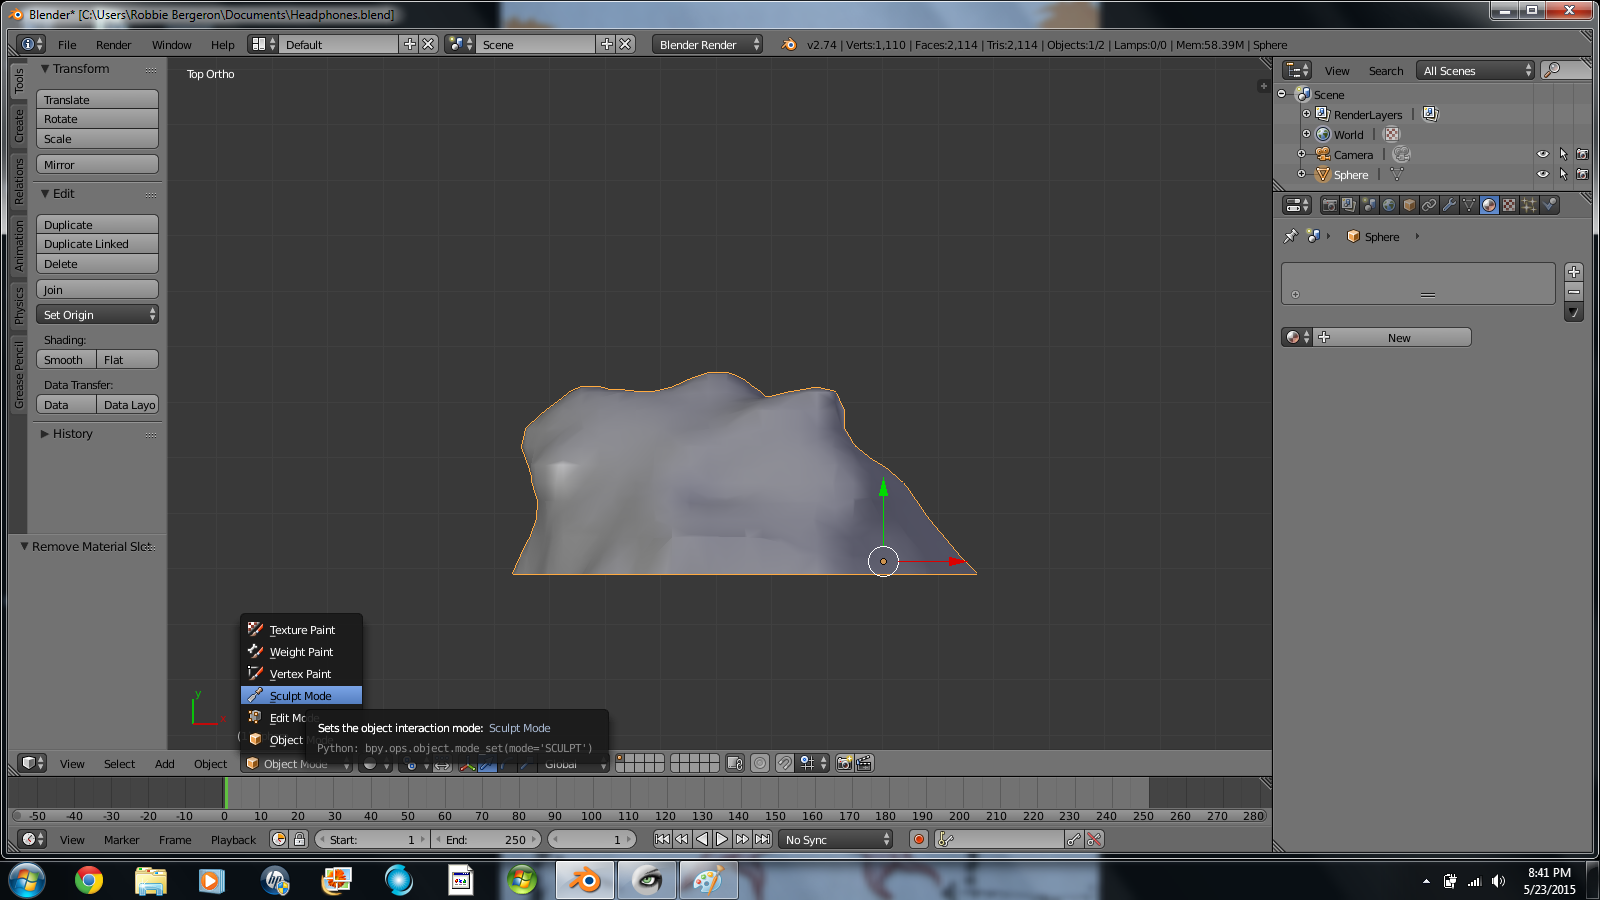The image size is (1600, 900).
Task: Select Texture Paint mode
Action: [x=301, y=630]
